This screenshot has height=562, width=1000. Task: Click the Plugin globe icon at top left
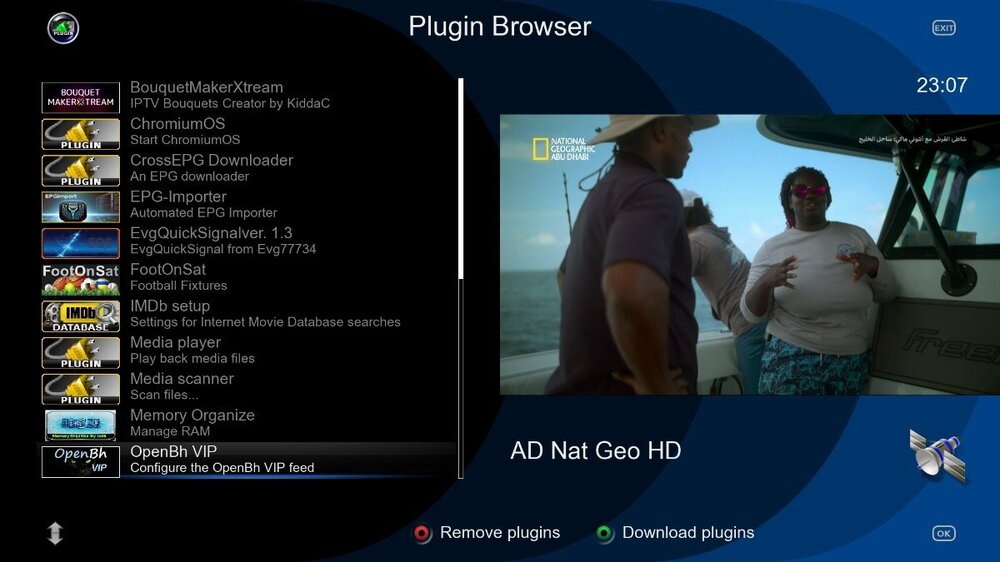pos(63,28)
